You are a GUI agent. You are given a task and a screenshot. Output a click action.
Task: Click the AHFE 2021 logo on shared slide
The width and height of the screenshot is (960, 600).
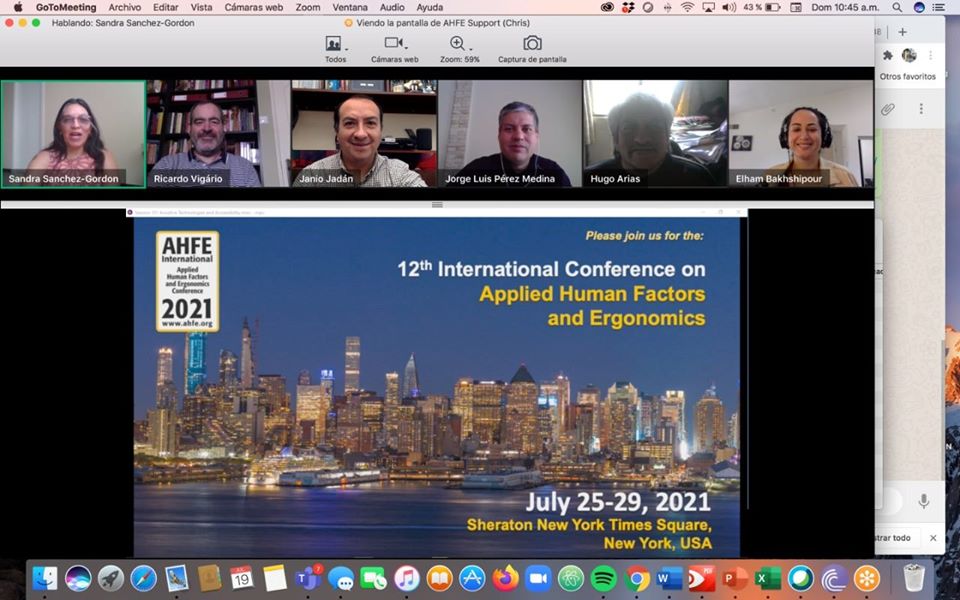coord(187,282)
